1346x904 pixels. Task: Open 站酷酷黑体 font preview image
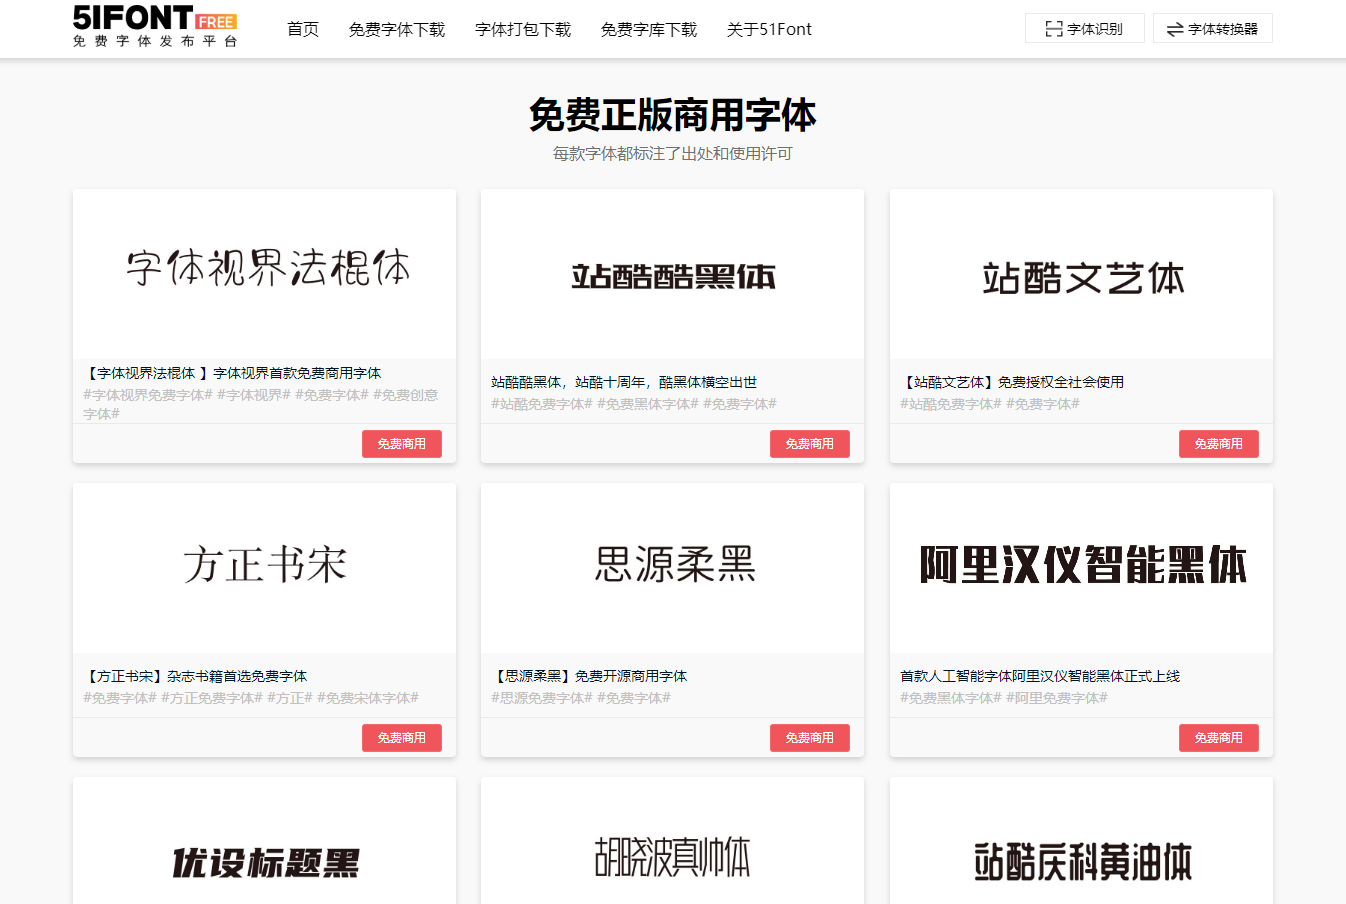tap(672, 274)
